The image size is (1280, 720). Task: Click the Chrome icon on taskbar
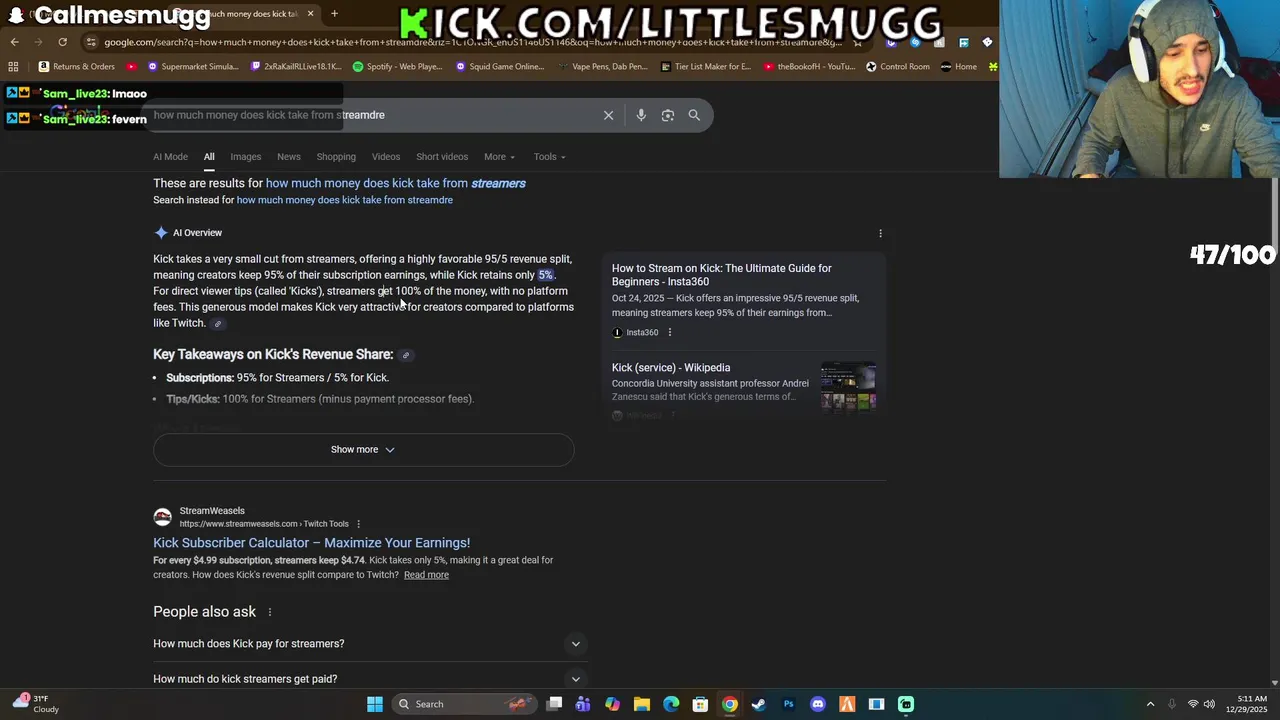click(x=730, y=704)
